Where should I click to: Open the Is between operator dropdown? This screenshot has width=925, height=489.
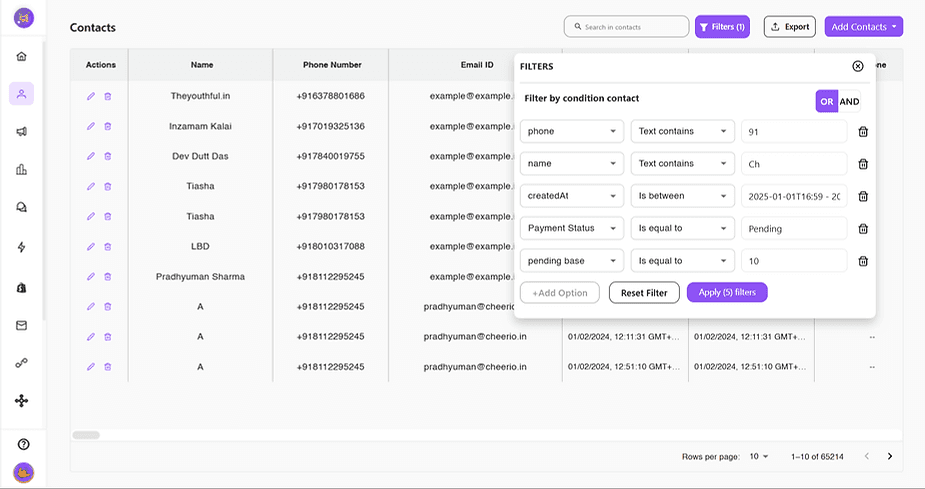click(x=683, y=196)
